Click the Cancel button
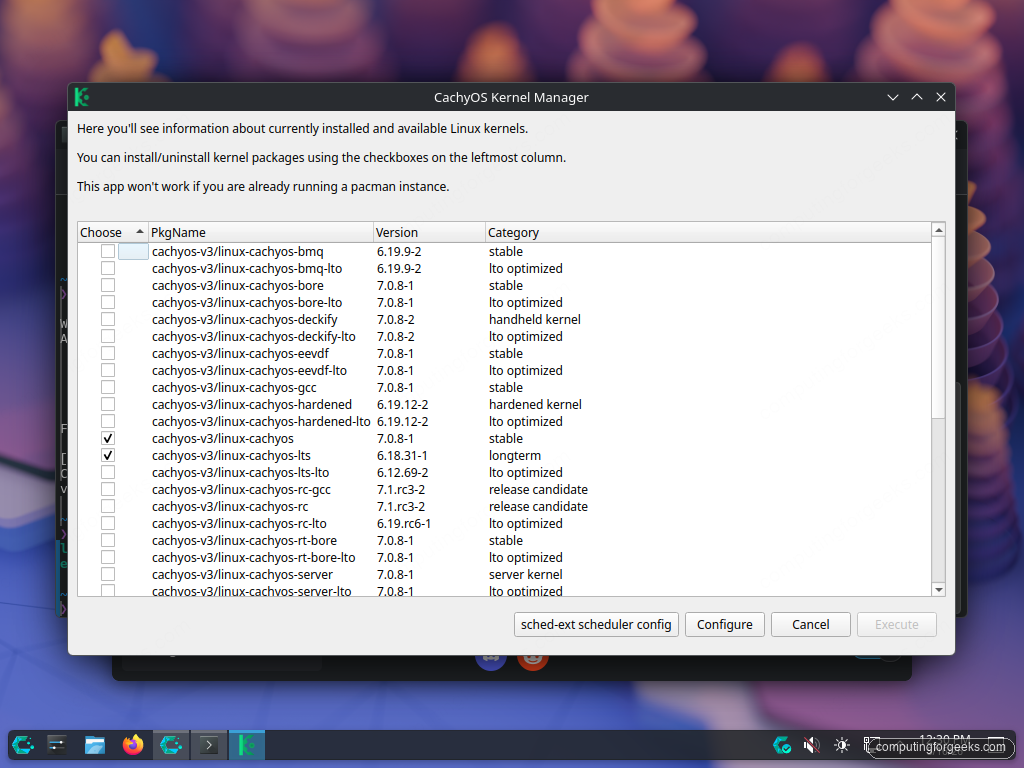 click(x=810, y=624)
